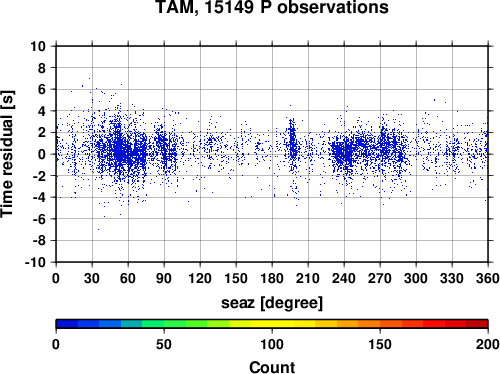Pick the green segment near colorbar 50

click(164, 324)
